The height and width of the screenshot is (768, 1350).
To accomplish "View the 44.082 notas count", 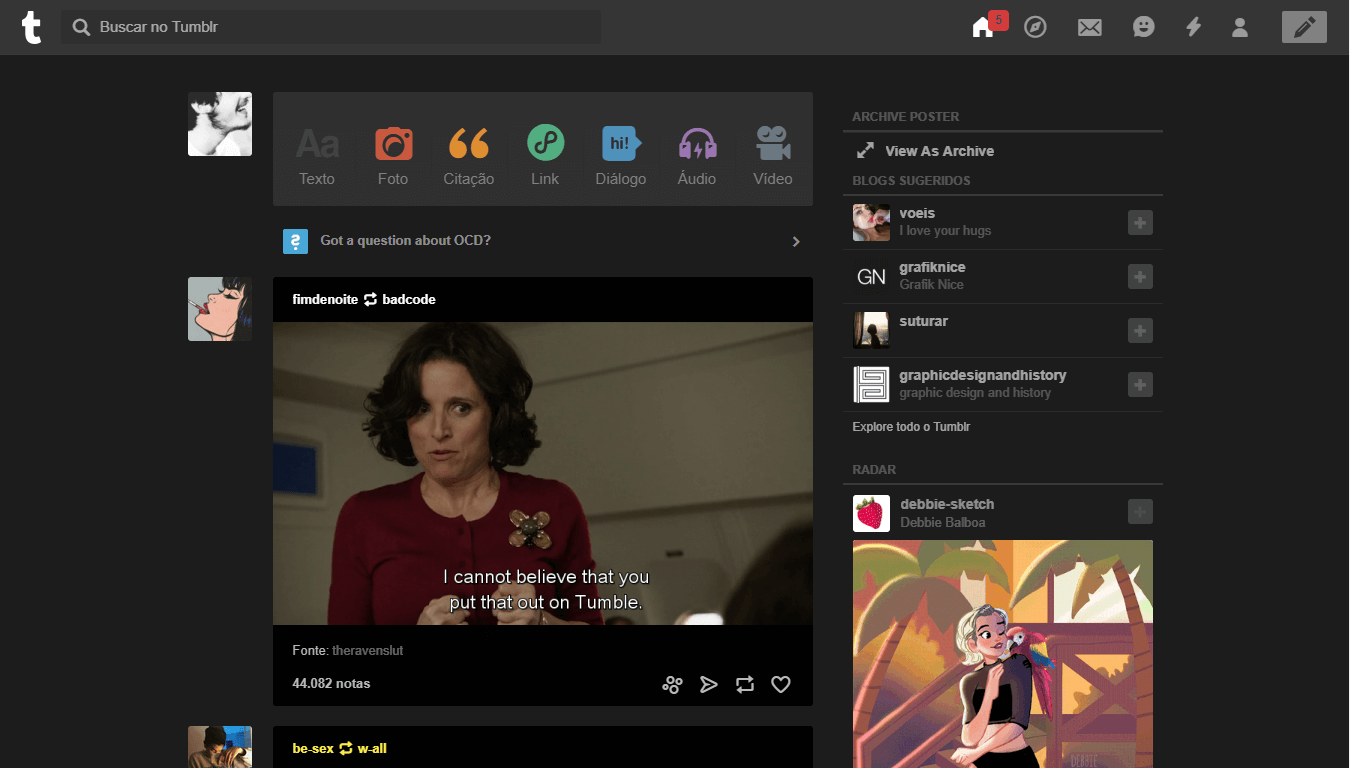I will [x=331, y=684].
